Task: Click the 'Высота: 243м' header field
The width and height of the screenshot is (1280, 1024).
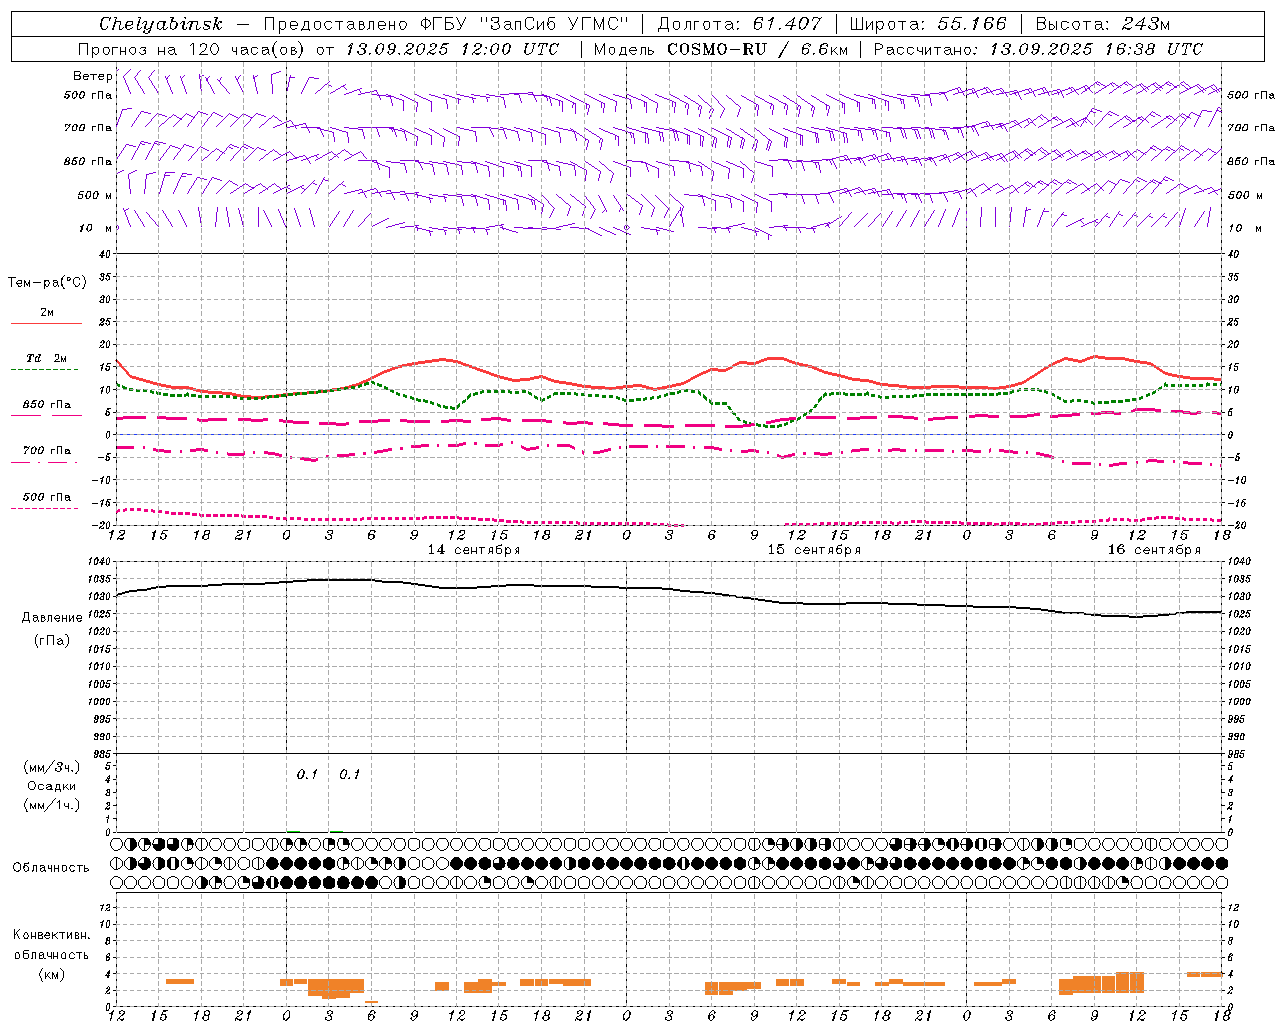Action: pos(1103,24)
